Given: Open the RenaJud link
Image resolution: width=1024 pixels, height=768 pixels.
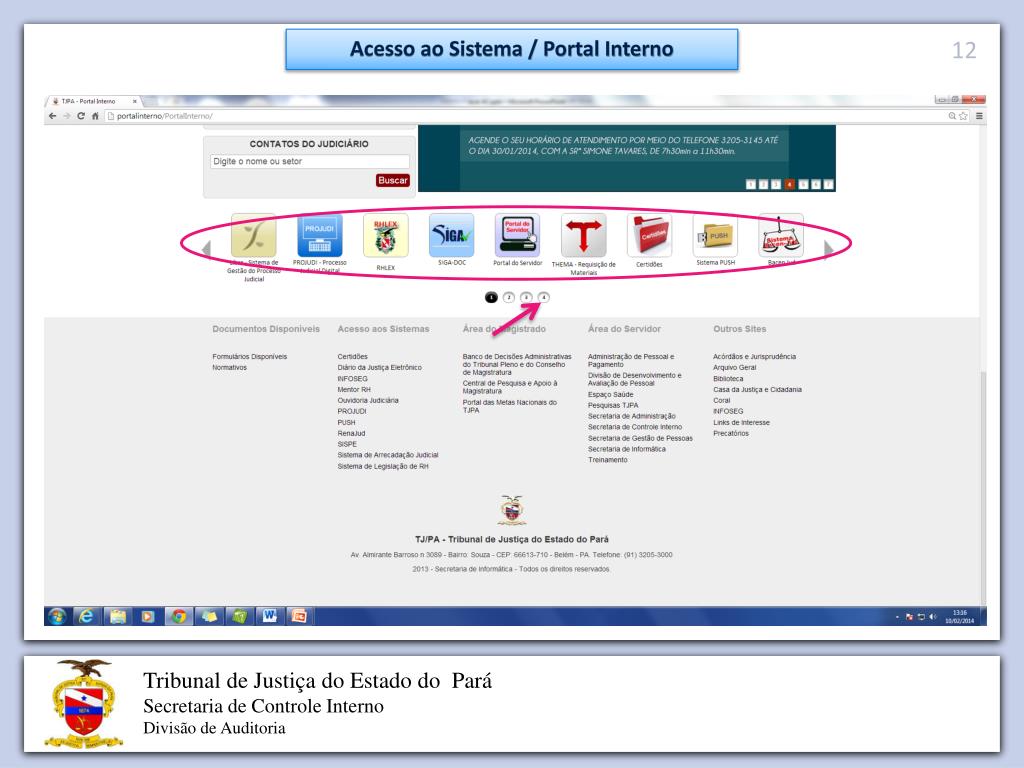Looking at the screenshot, I should coord(351,433).
